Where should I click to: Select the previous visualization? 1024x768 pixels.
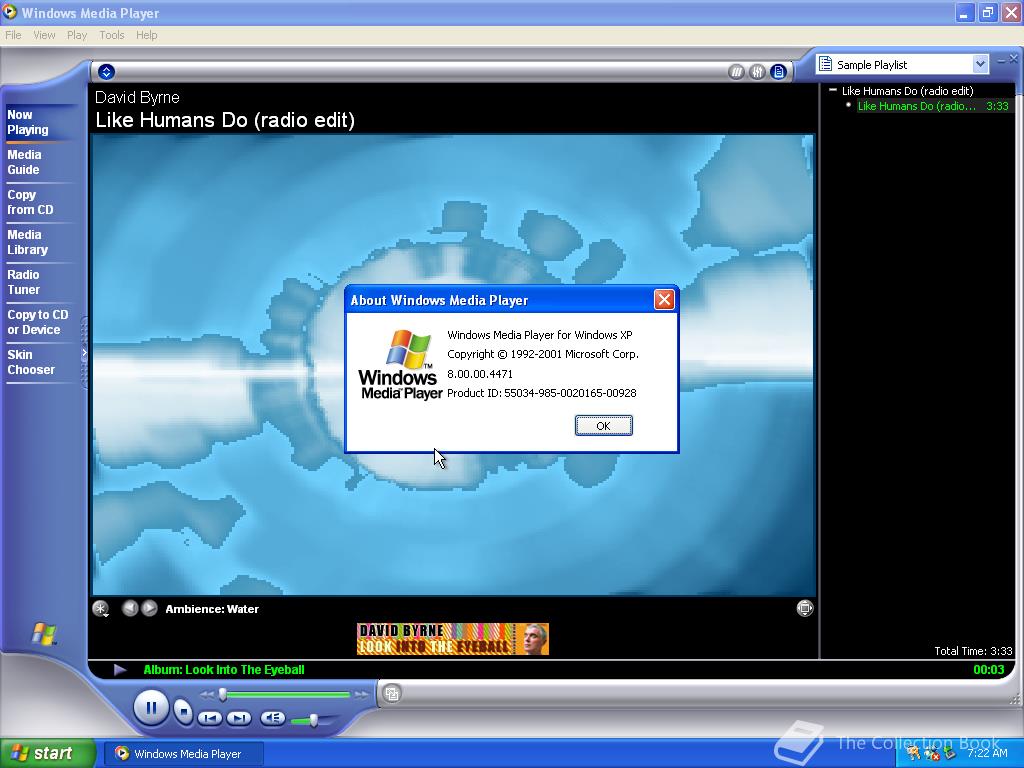tap(130, 608)
